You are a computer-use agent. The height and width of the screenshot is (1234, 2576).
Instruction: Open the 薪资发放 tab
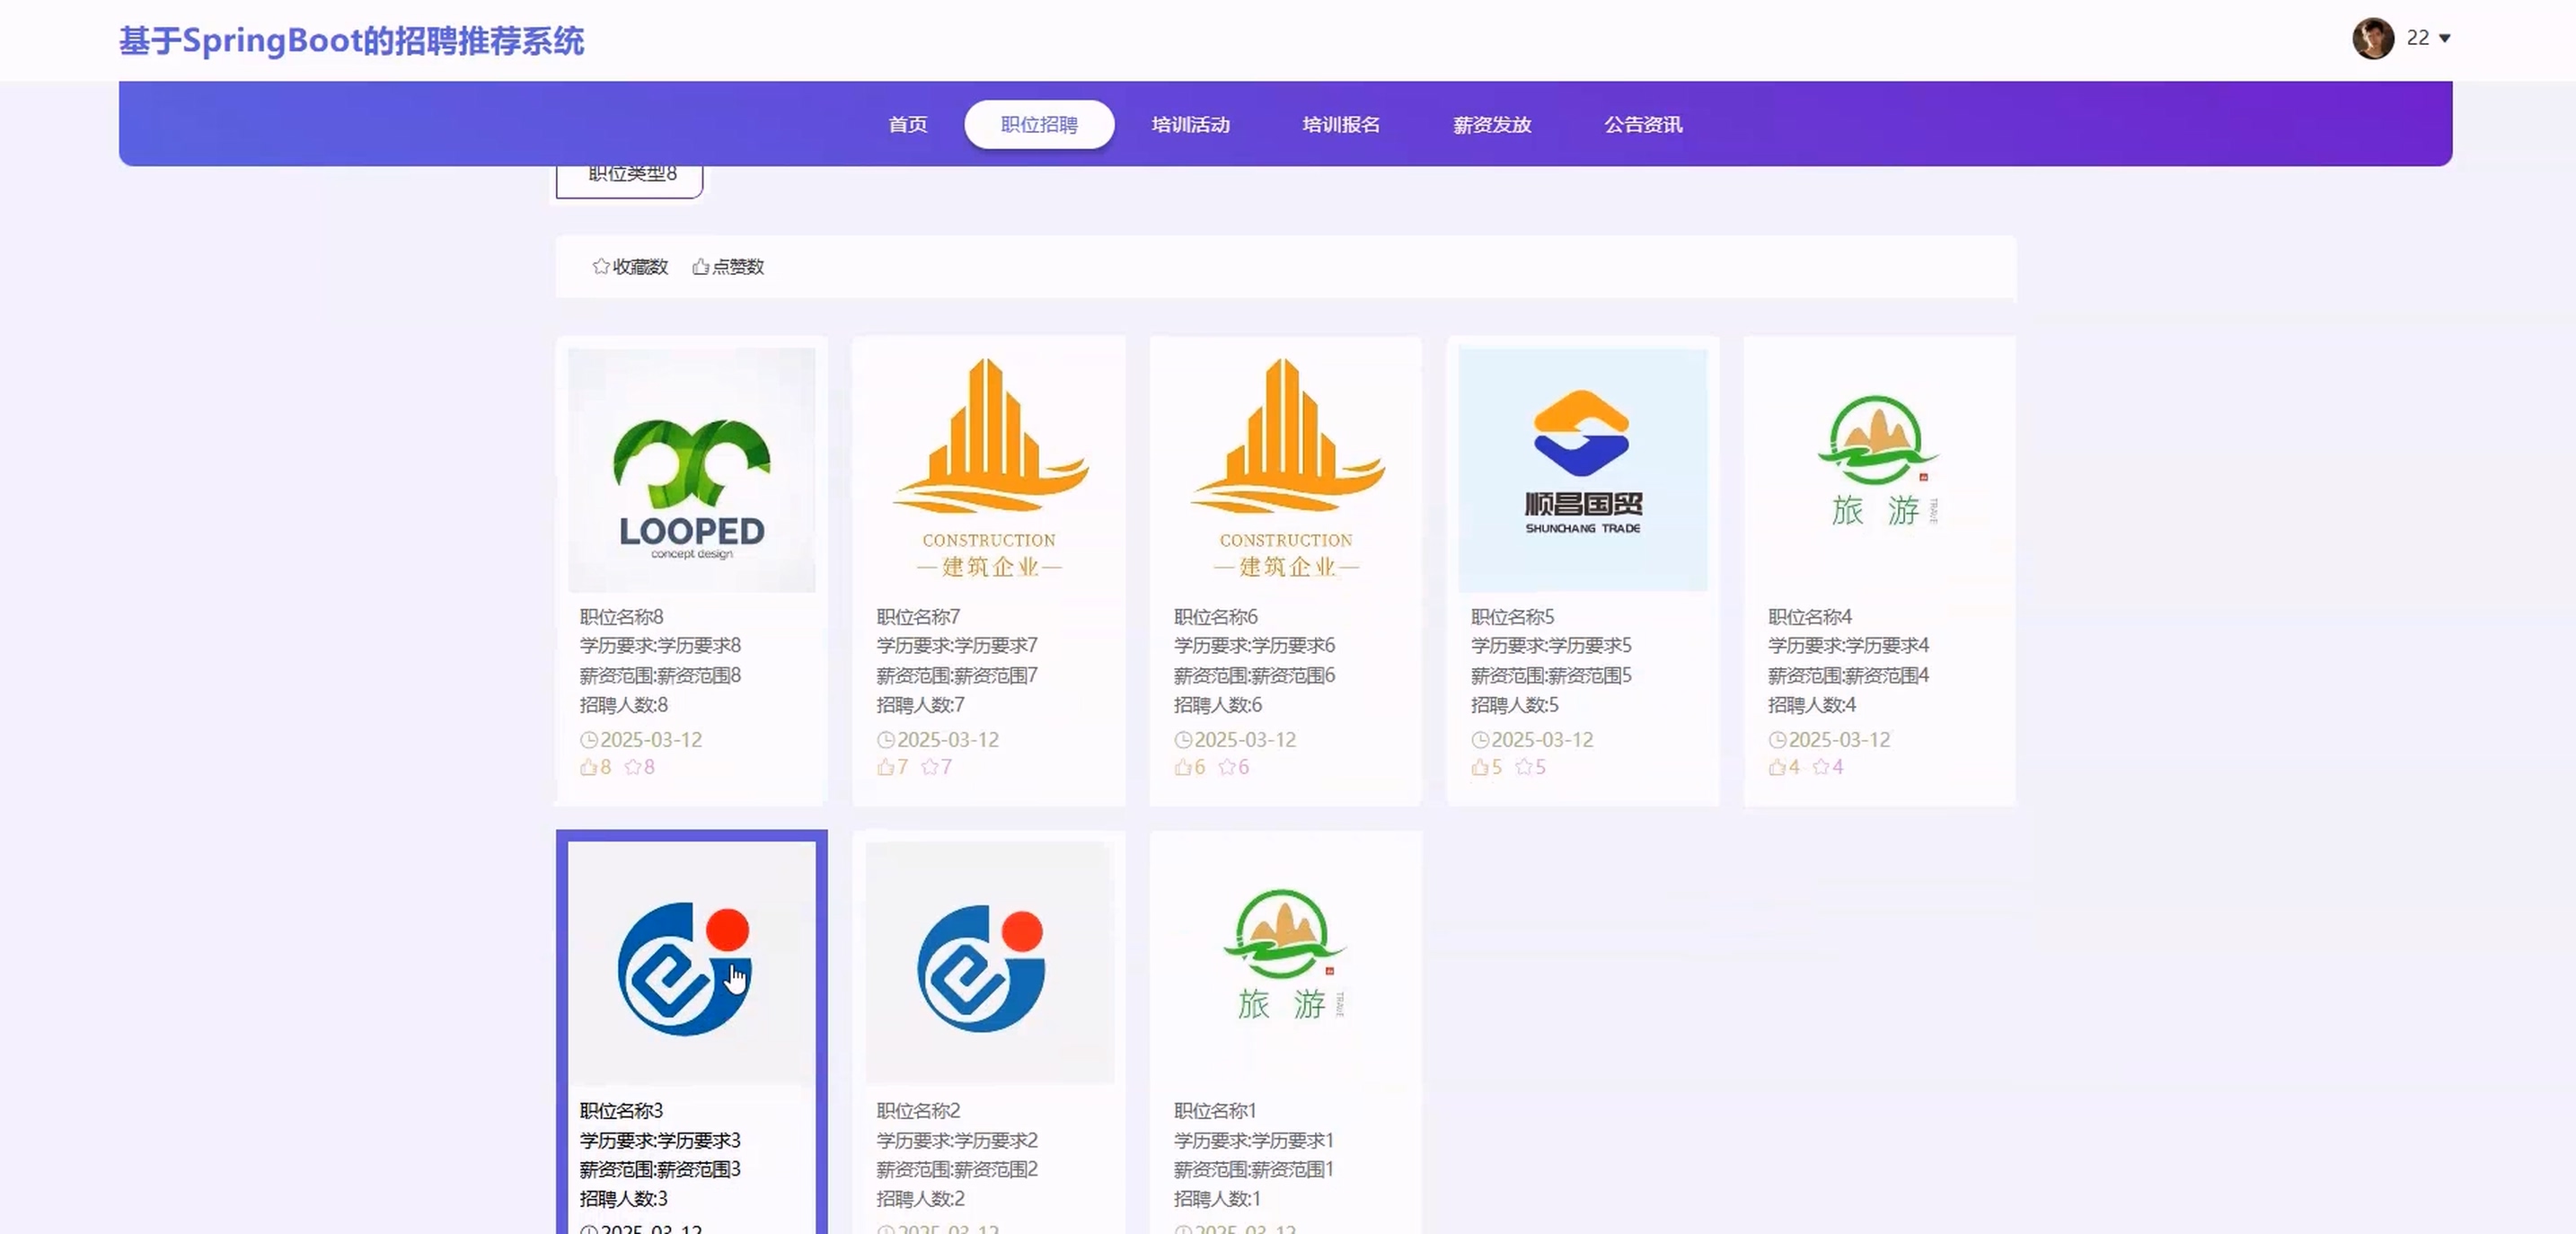click(1492, 124)
